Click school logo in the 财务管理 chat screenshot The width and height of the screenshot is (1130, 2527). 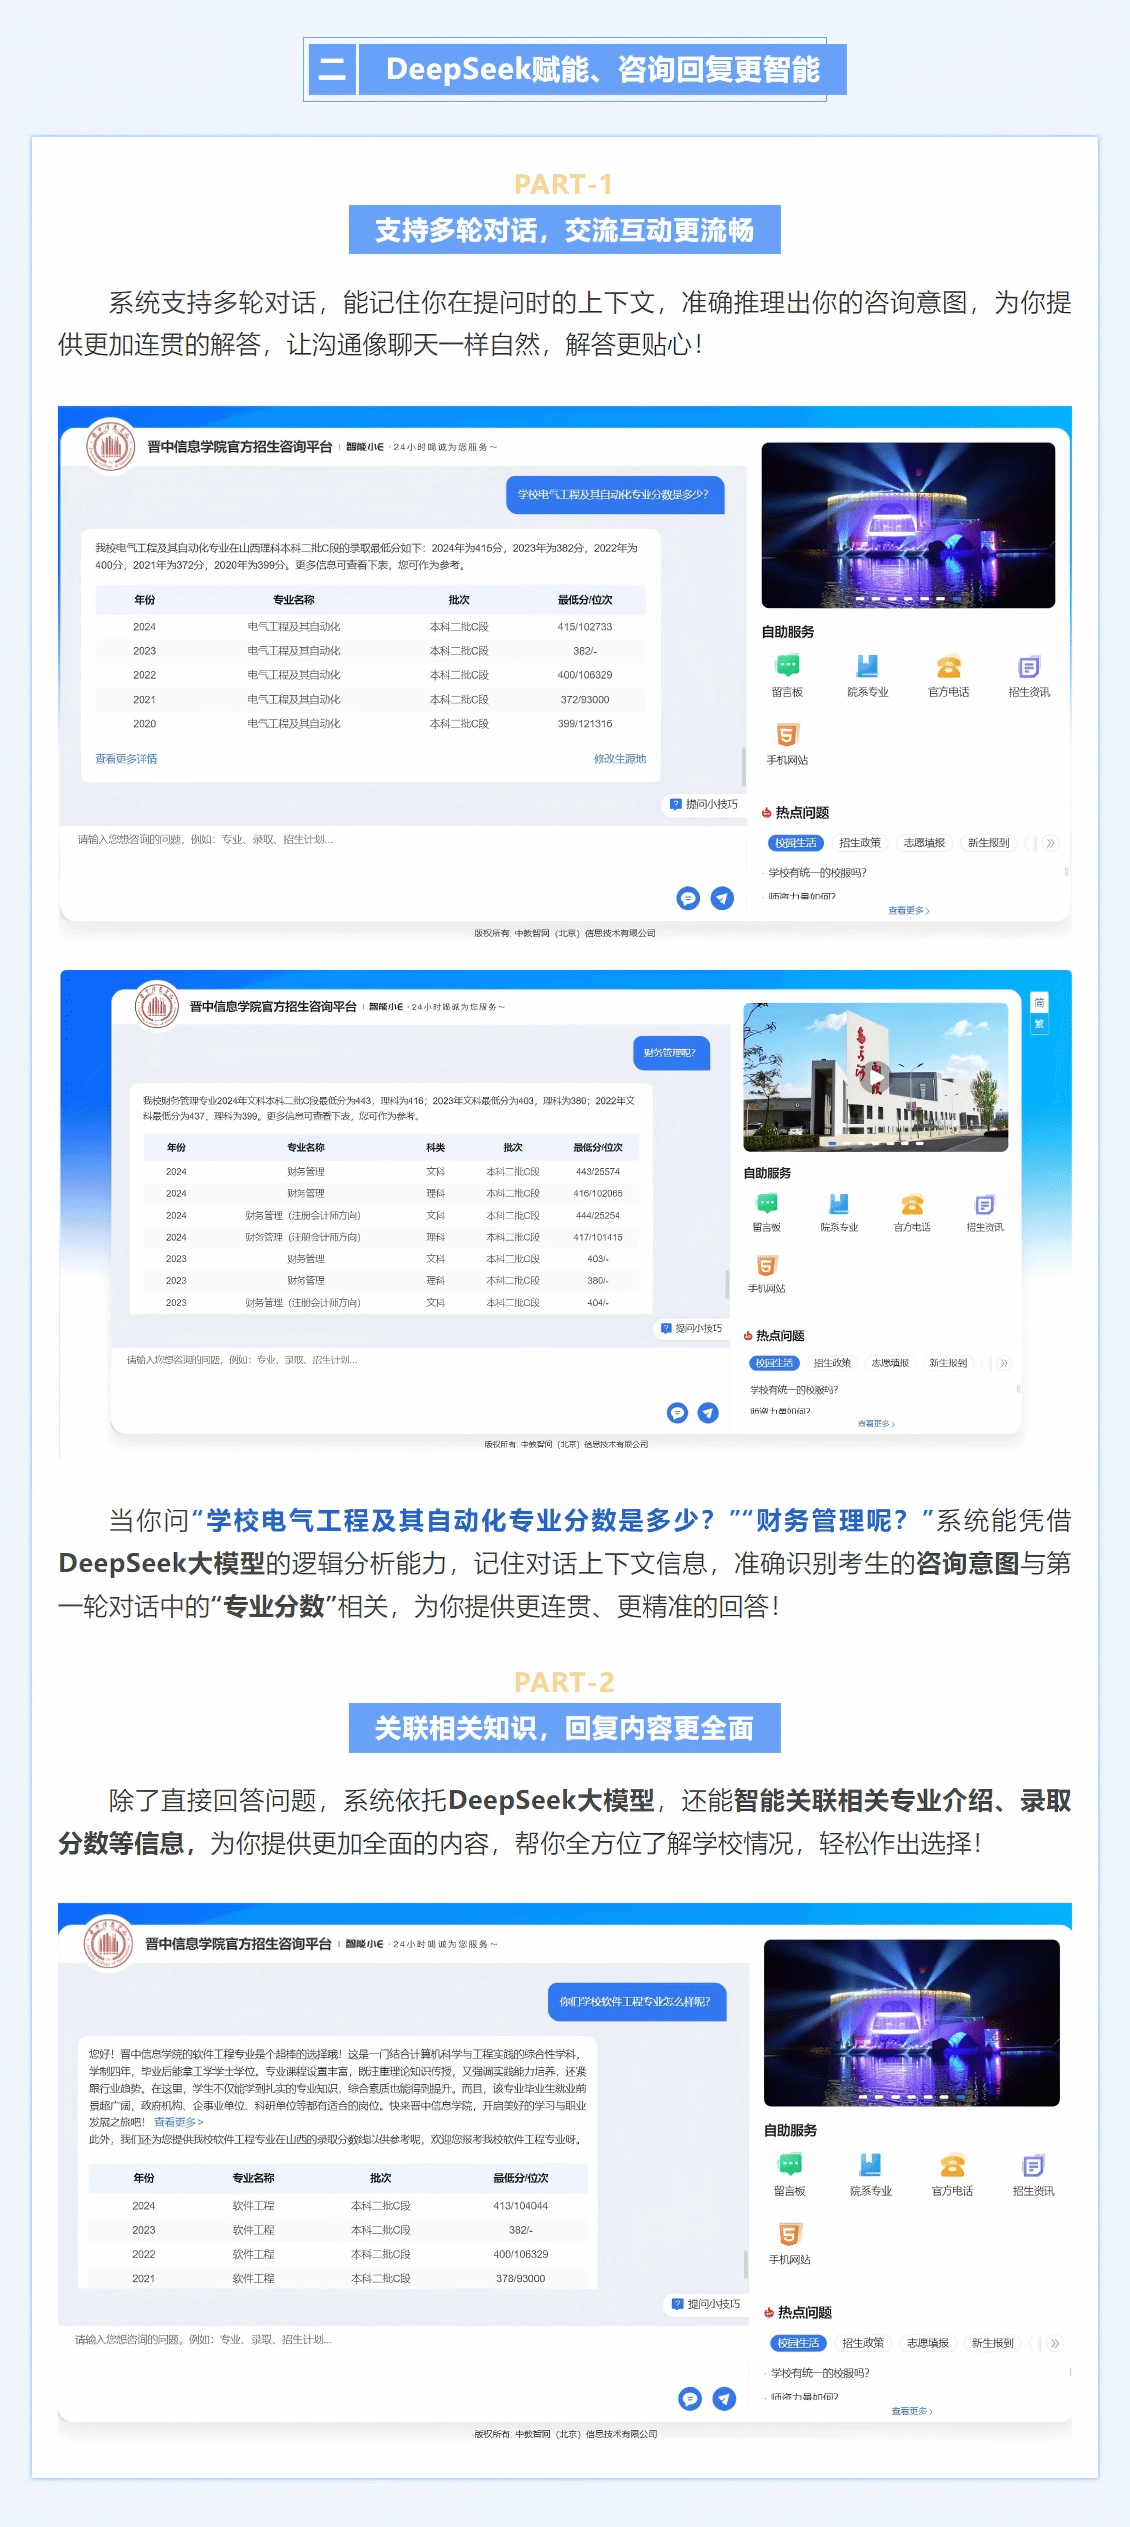pos(157,1006)
